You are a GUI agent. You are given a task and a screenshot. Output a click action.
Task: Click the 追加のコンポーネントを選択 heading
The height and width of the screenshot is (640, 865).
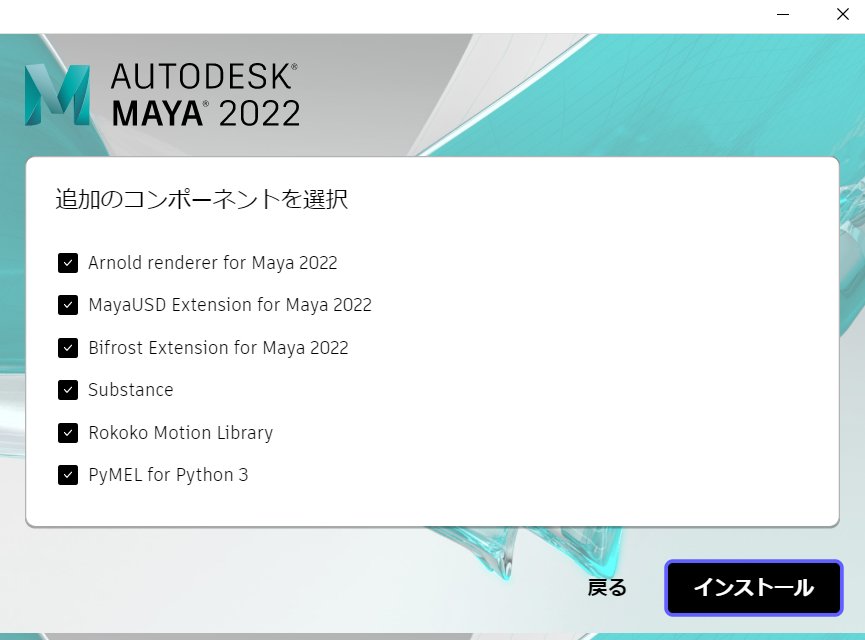tap(201, 199)
